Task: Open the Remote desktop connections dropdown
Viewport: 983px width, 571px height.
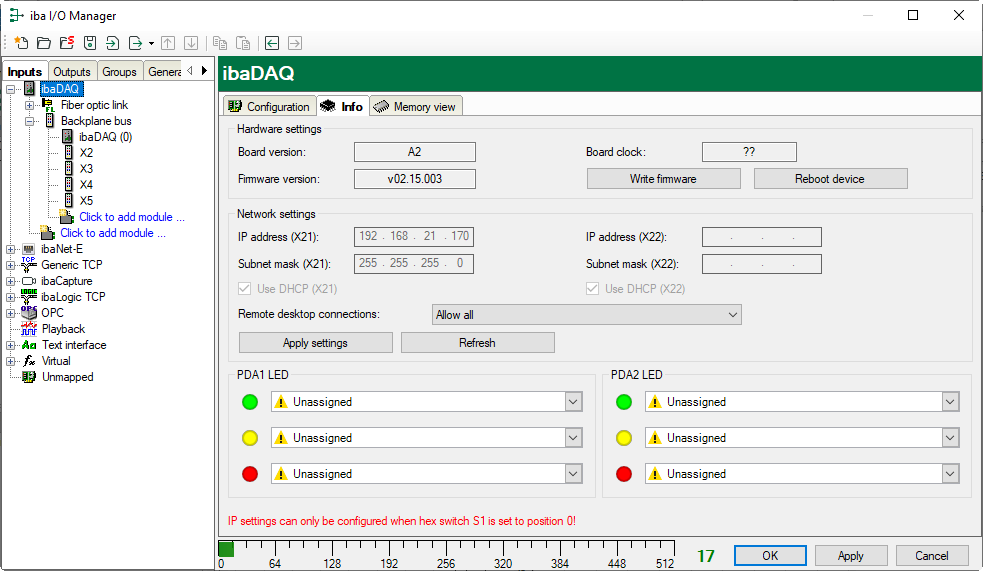Action: click(x=586, y=315)
